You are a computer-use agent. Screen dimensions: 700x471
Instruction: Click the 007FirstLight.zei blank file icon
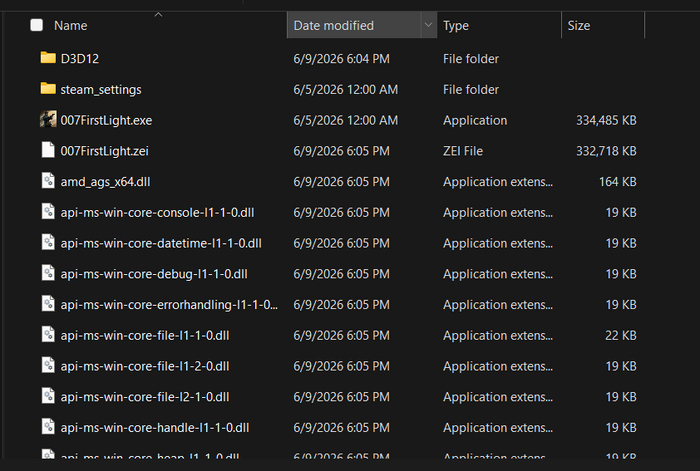[48, 150]
